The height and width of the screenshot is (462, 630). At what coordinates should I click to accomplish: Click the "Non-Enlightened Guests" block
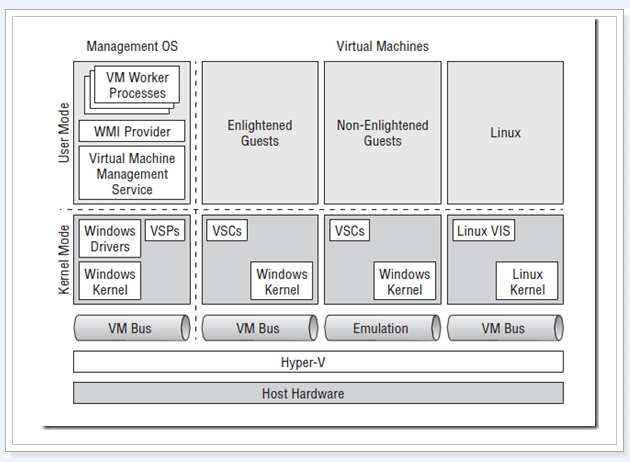click(x=382, y=133)
